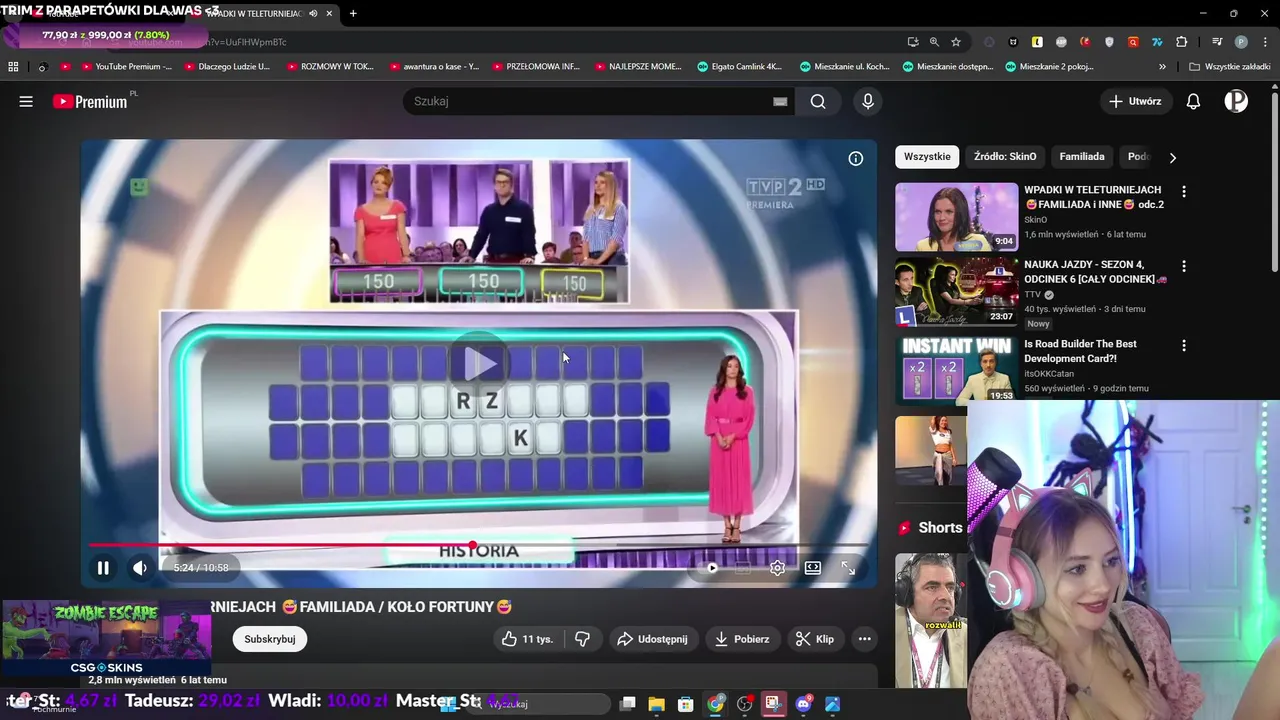The height and width of the screenshot is (720, 1280).
Task: Open the extensions puzzle icon
Action: point(1181,42)
